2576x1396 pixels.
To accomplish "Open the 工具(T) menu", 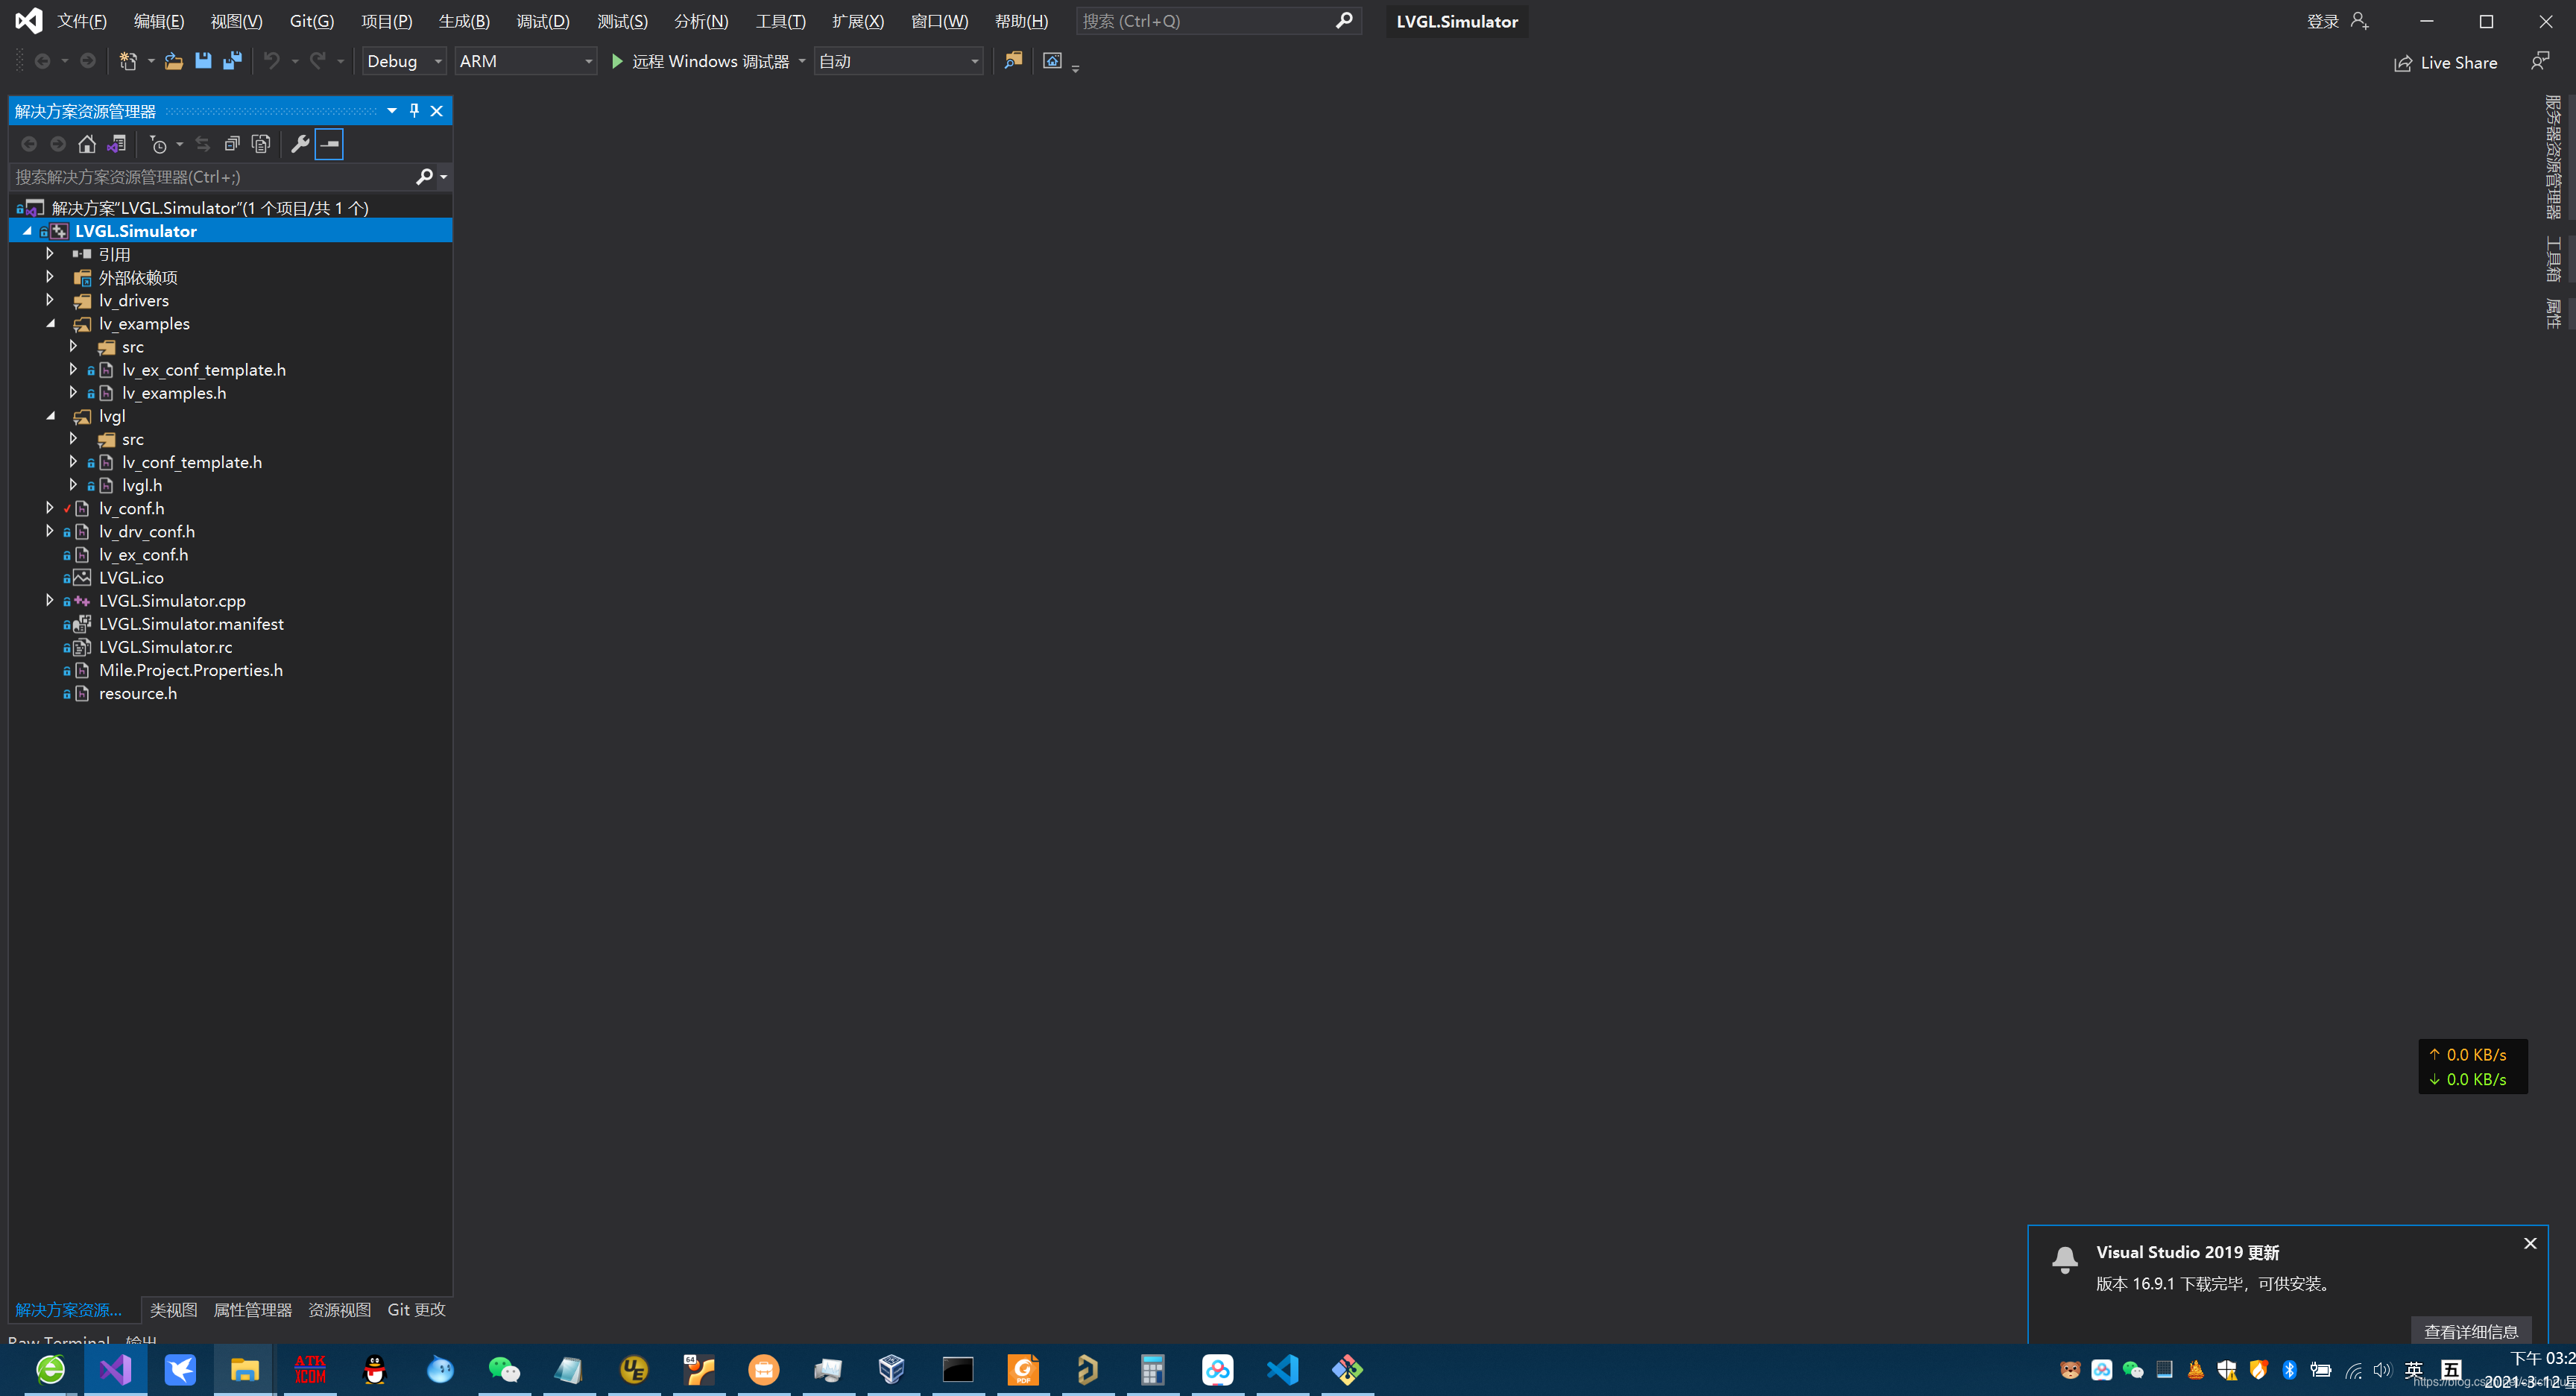I will 780,20.
